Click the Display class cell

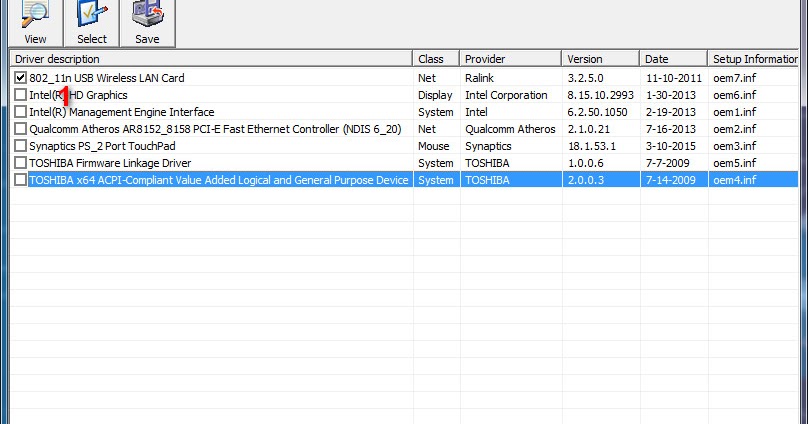click(435, 95)
